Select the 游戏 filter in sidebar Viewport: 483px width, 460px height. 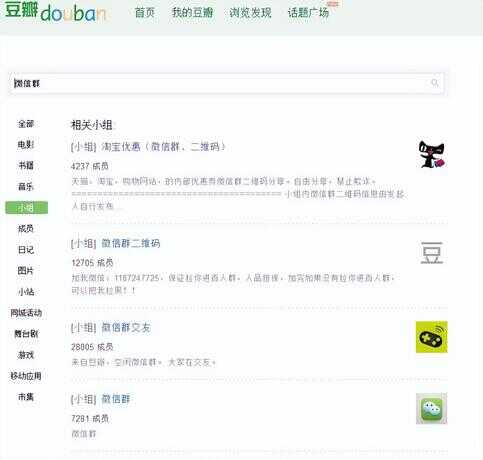[26, 355]
